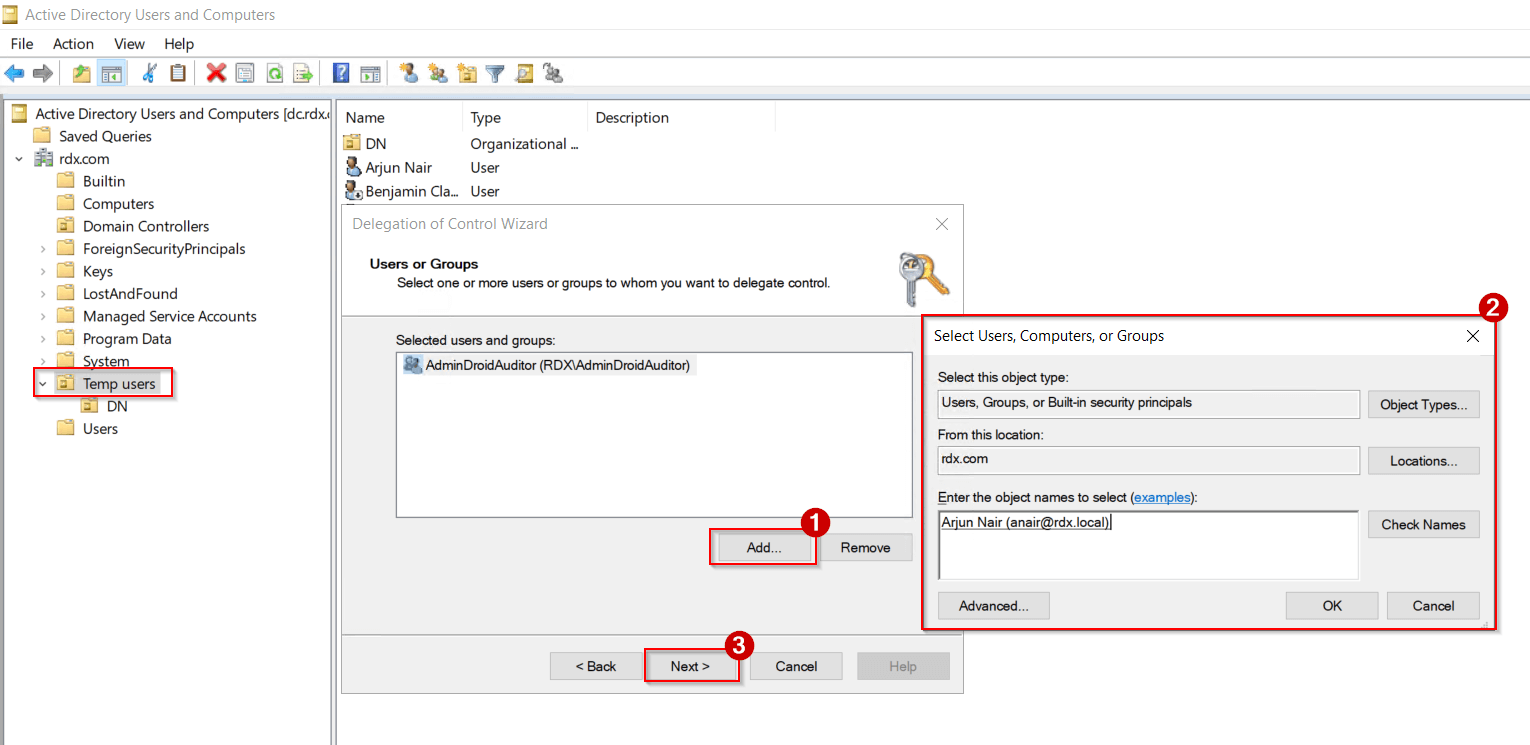Open the Help icon in the toolbar
This screenshot has height=745, width=1530.
tap(339, 72)
